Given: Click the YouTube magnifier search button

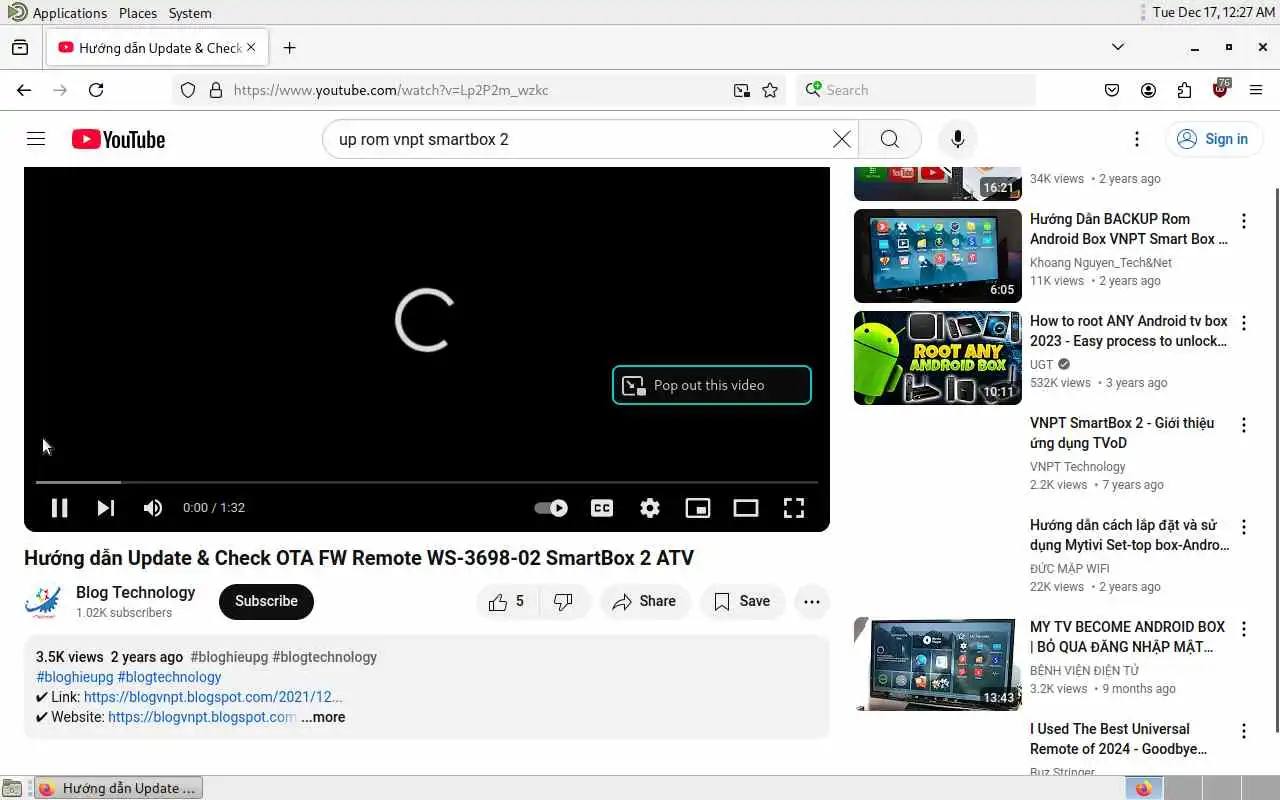Looking at the screenshot, I should [x=889, y=139].
